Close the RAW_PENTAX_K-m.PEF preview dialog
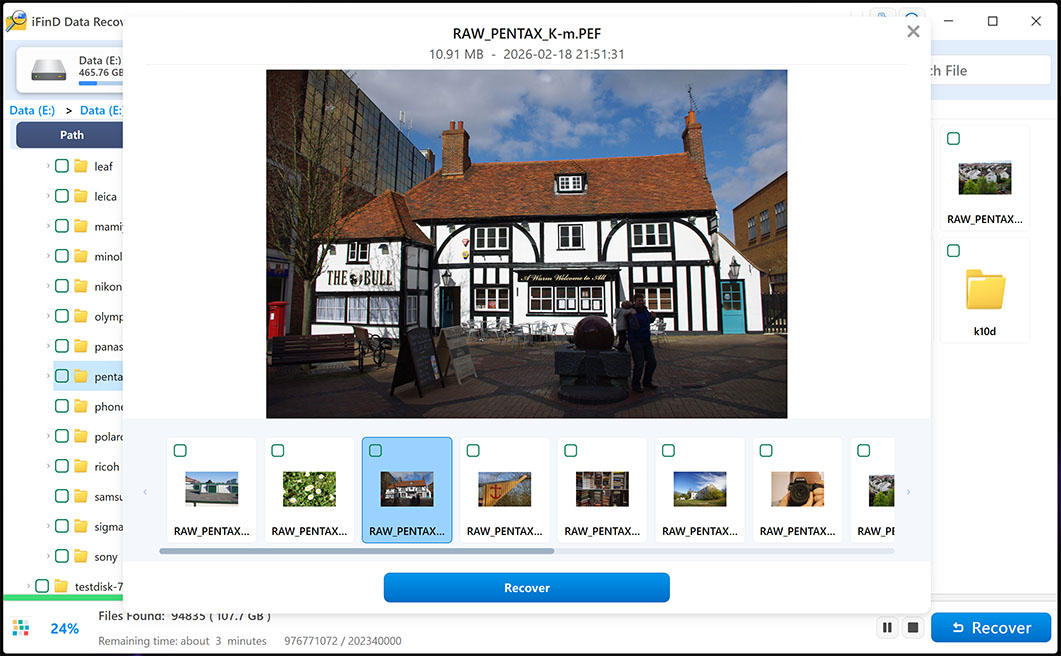 click(913, 31)
